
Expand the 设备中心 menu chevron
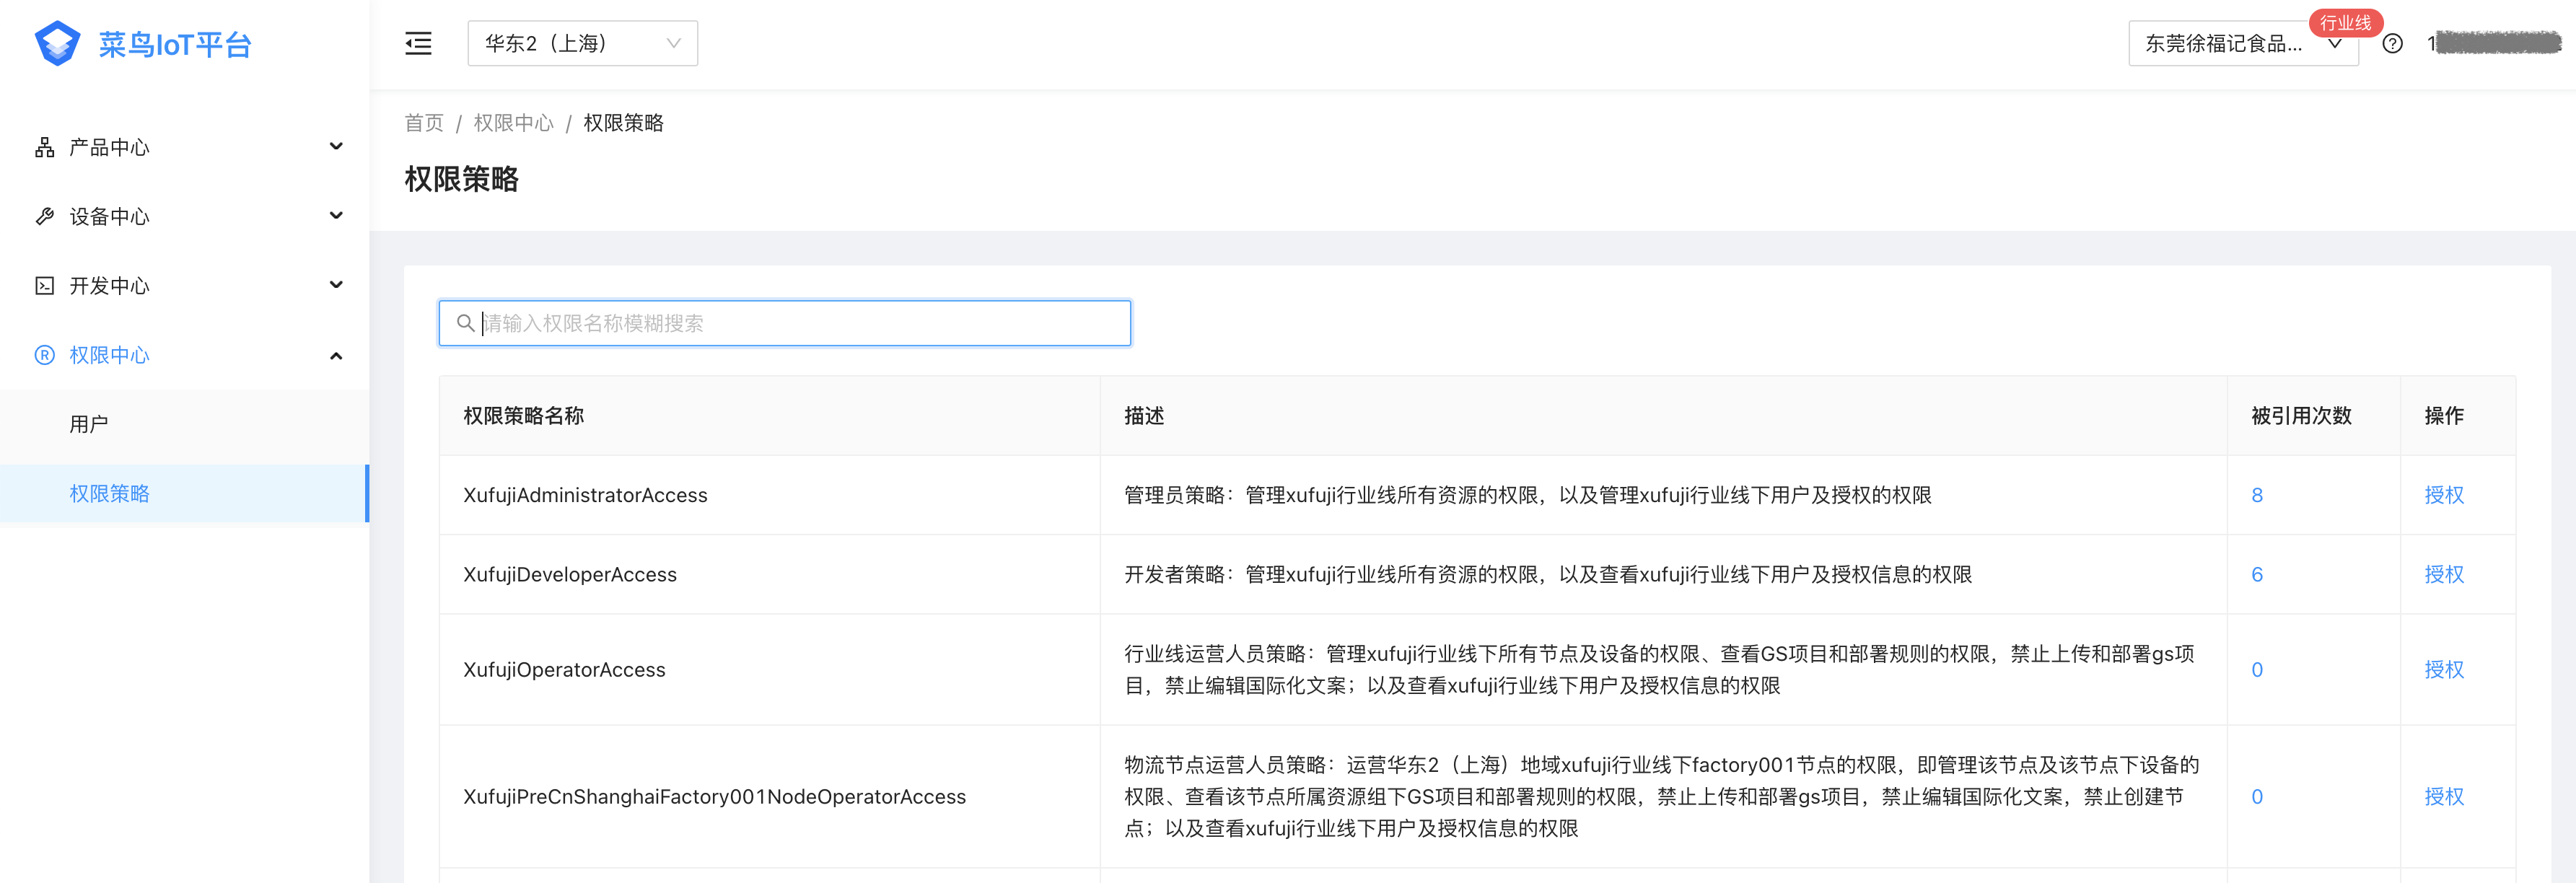point(336,216)
